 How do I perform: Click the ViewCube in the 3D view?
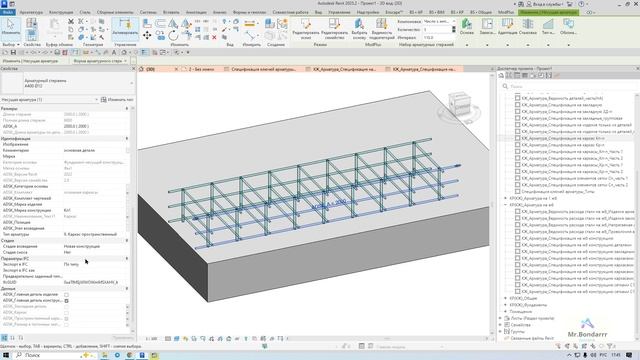[x=460, y=104]
